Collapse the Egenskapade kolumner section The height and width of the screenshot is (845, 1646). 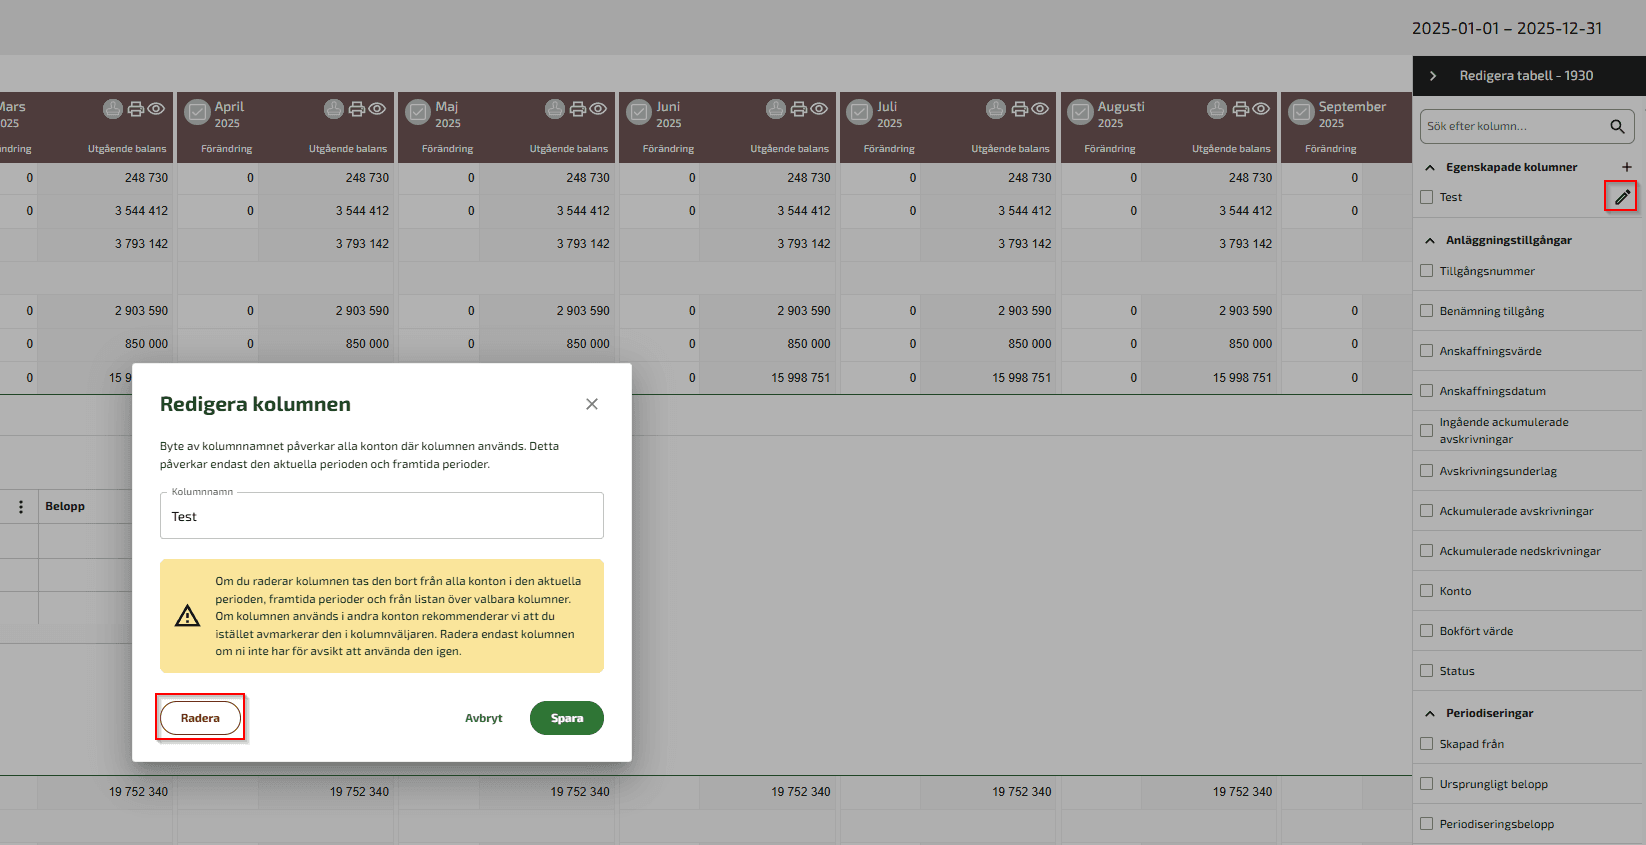1430,167
